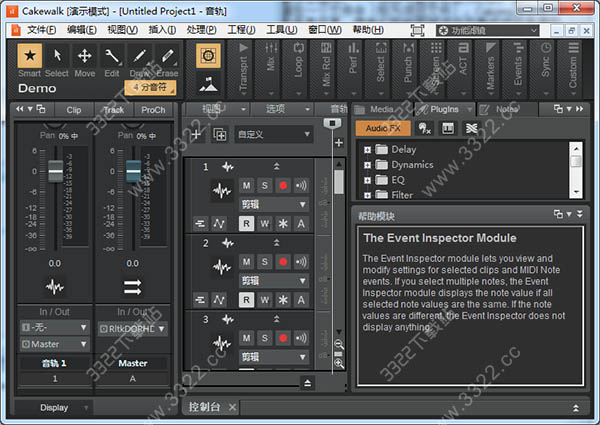Click the crossed-lines plugin browser icon
The height and width of the screenshot is (425, 600).
[472, 128]
